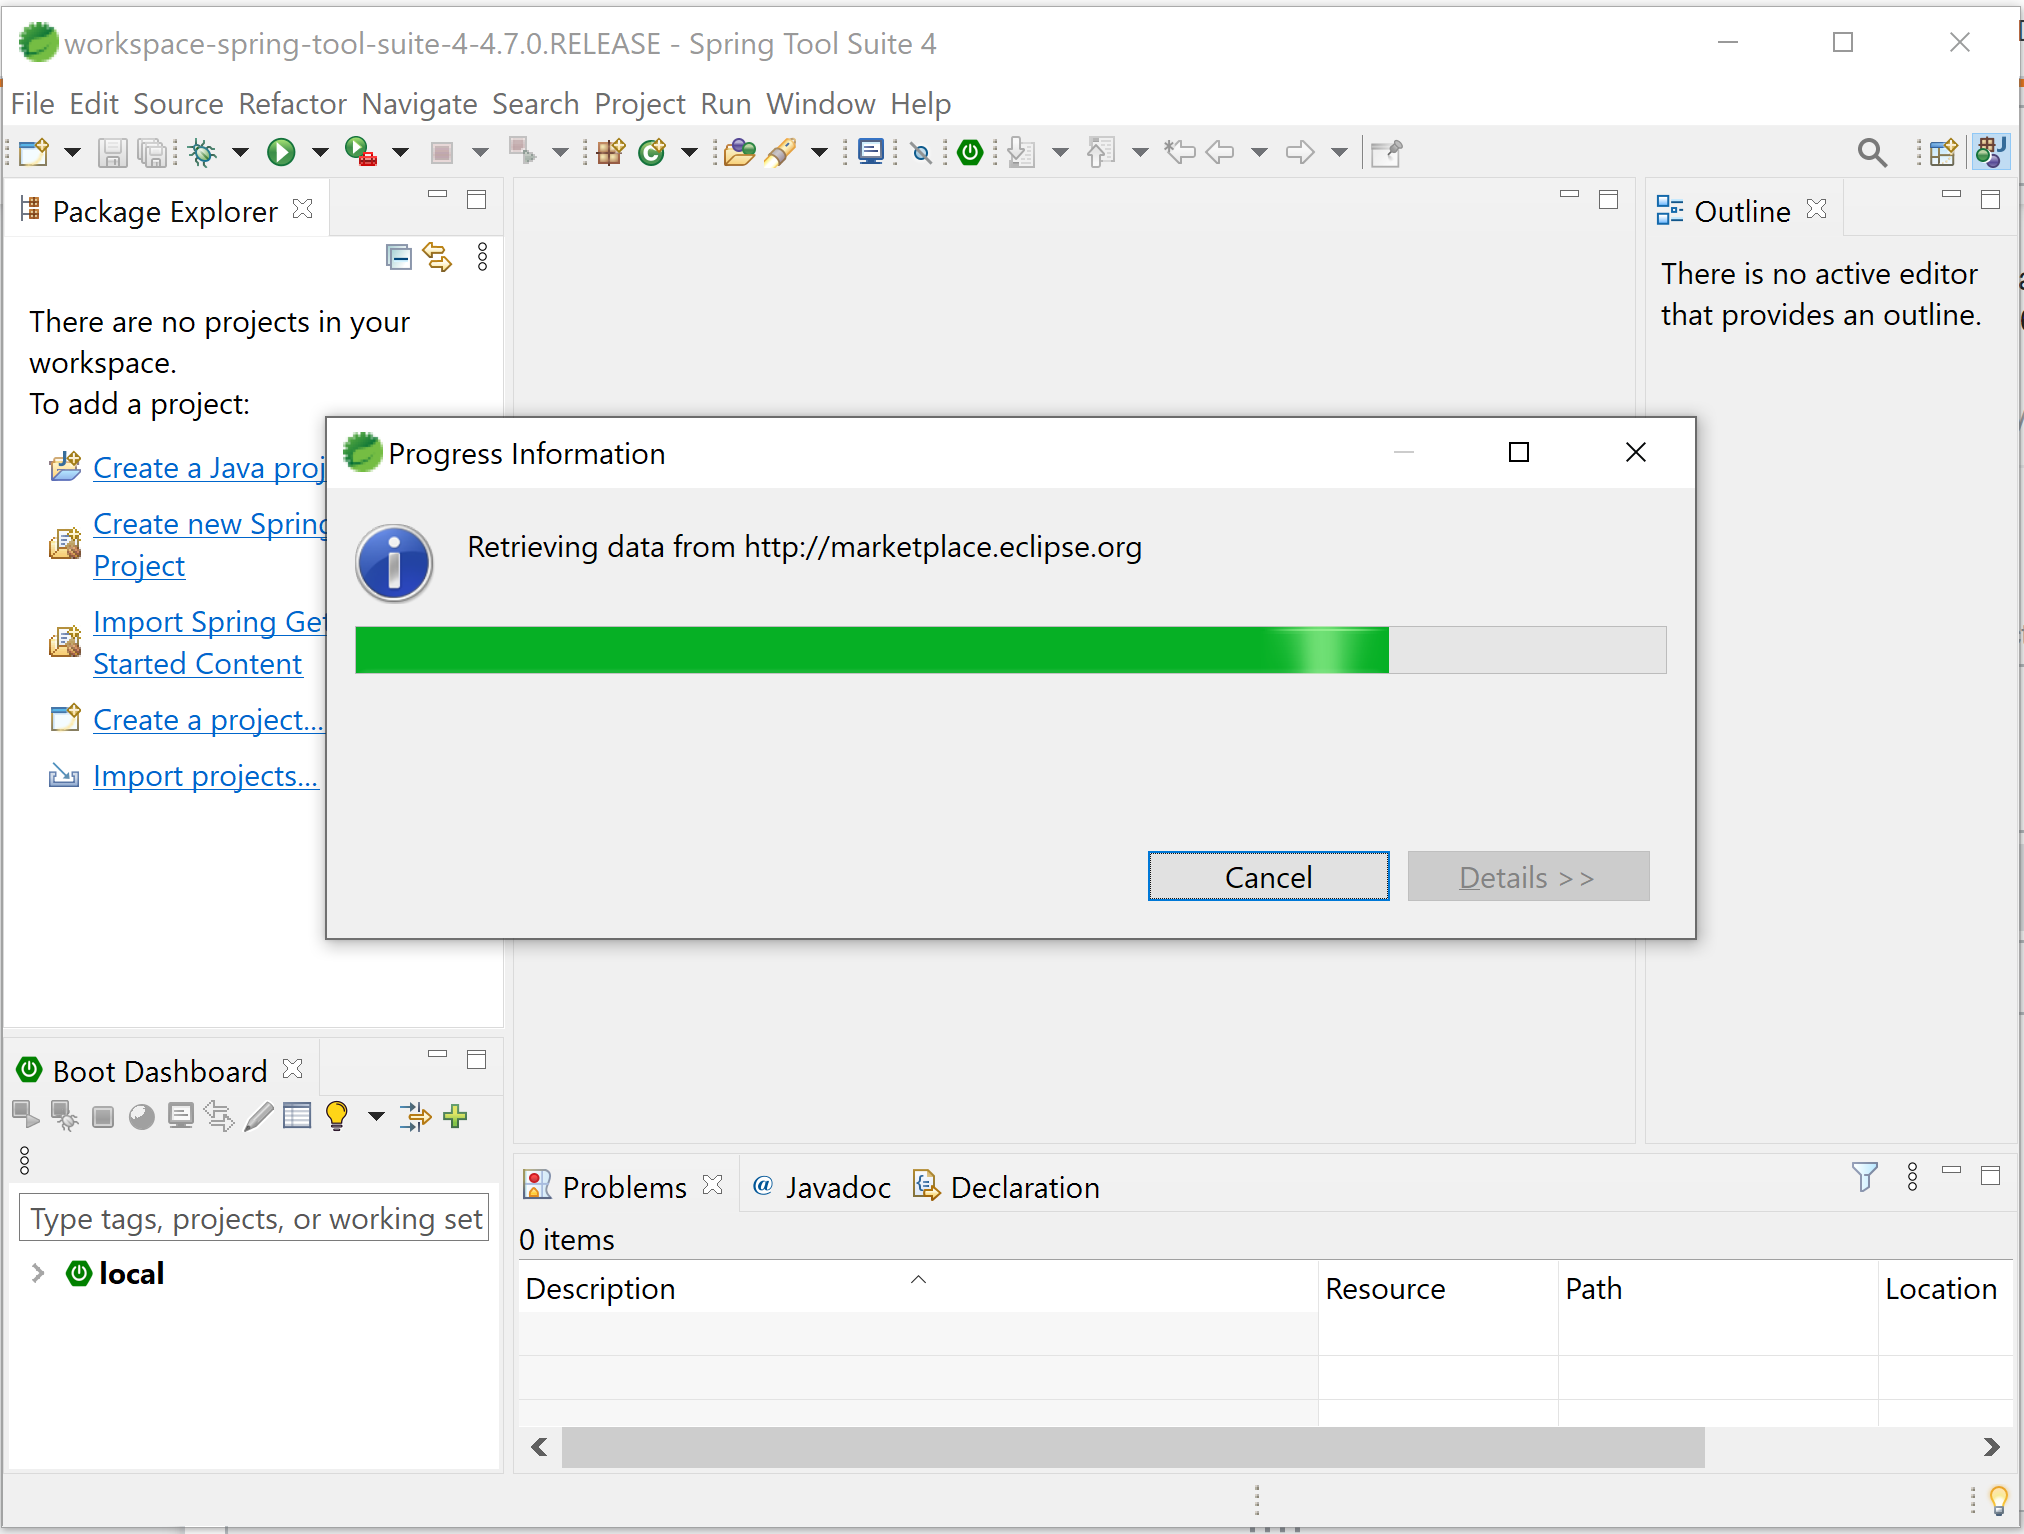Image resolution: width=2024 pixels, height=1534 pixels.
Task: Close the Outline view tab
Action: (1817, 208)
